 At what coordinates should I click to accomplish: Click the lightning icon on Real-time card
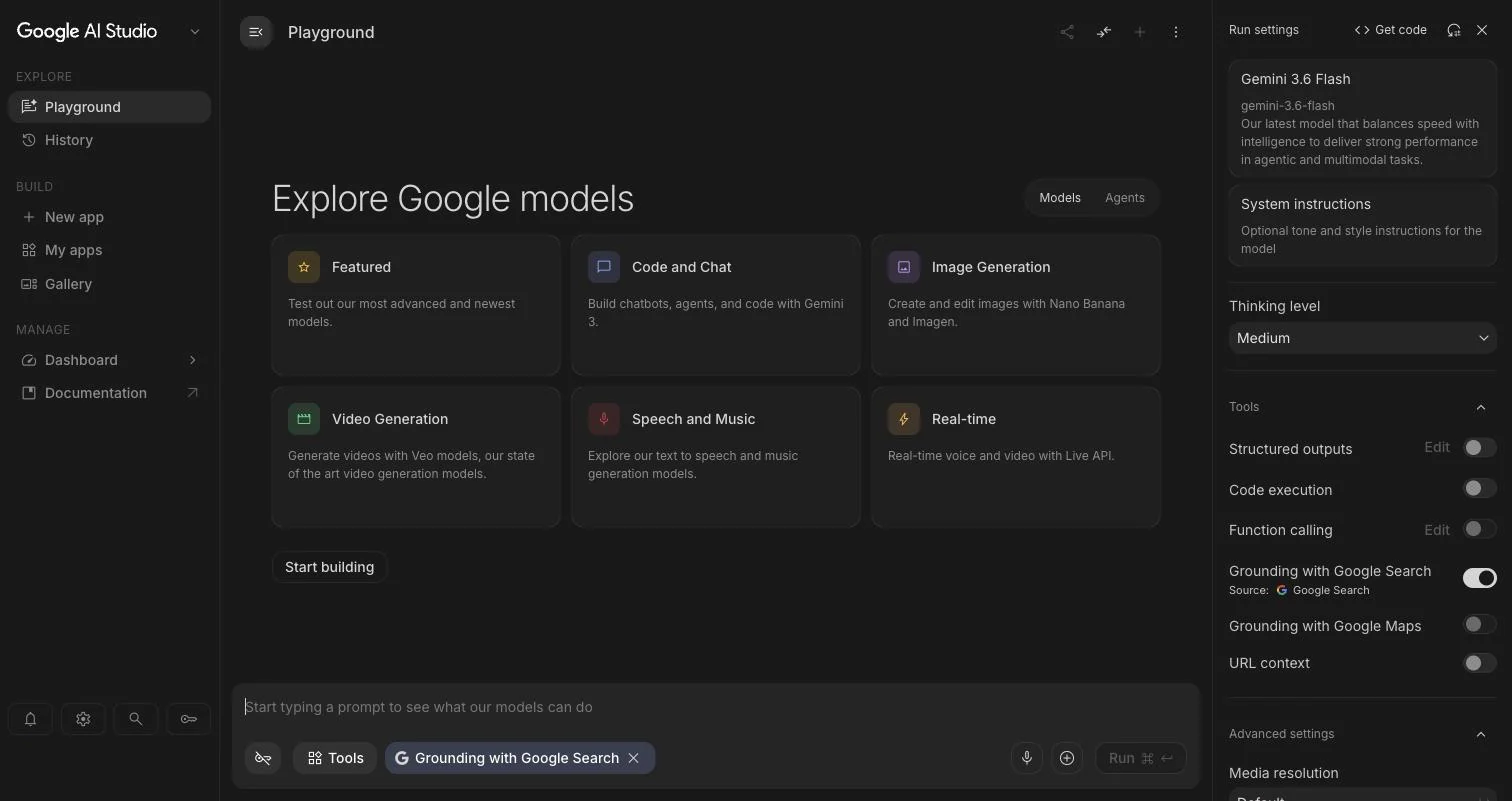click(904, 419)
